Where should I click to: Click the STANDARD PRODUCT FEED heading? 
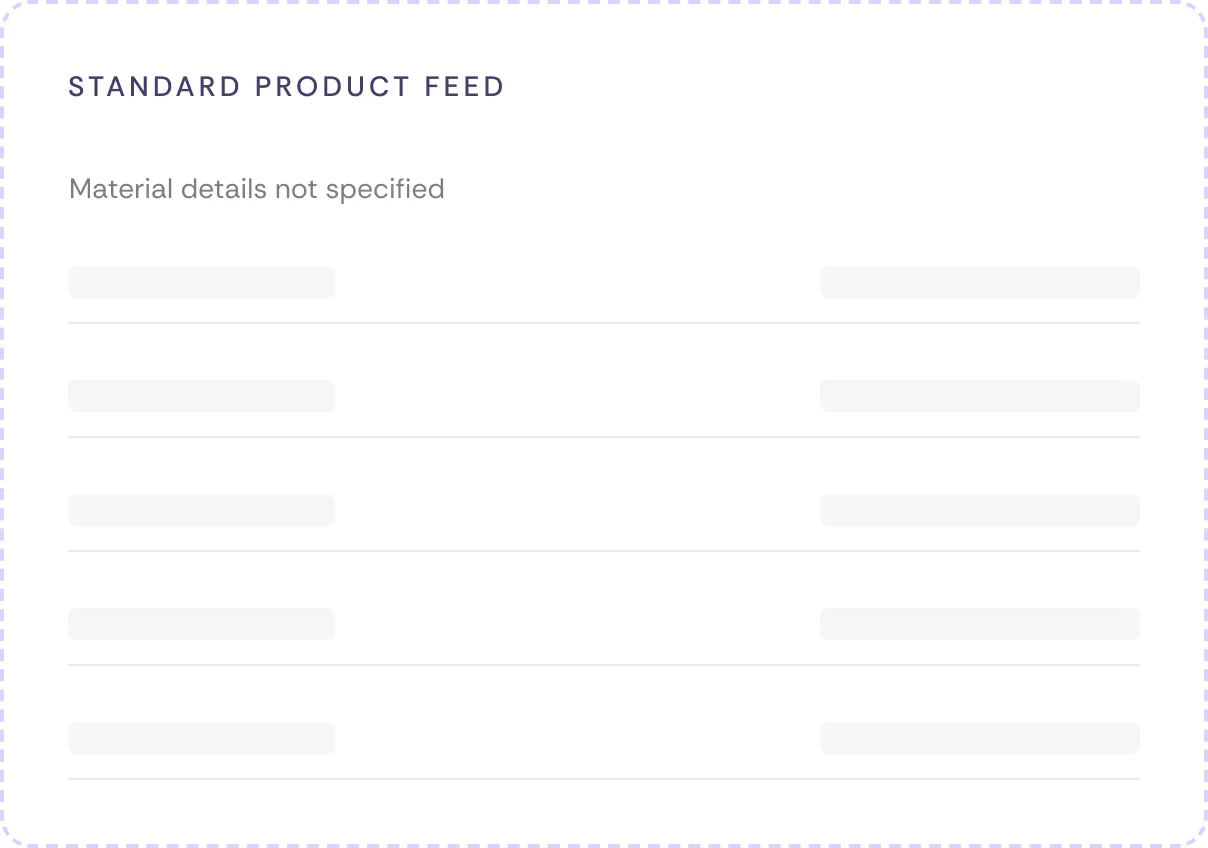(286, 87)
